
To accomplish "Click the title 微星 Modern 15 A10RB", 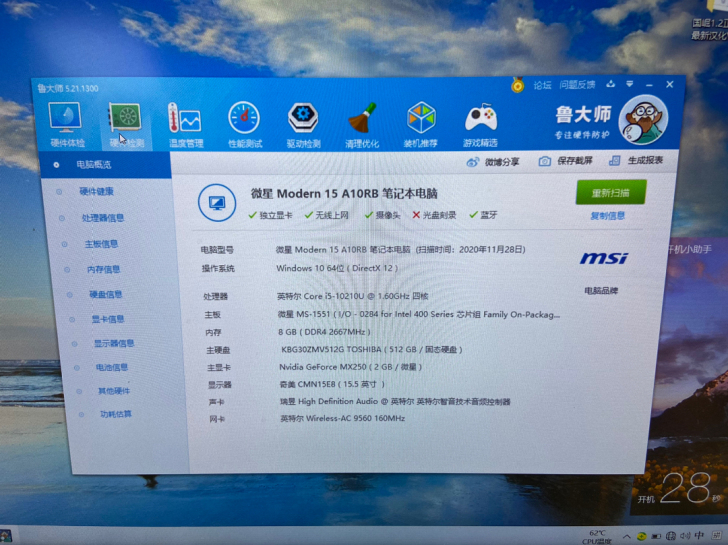I will [344, 194].
